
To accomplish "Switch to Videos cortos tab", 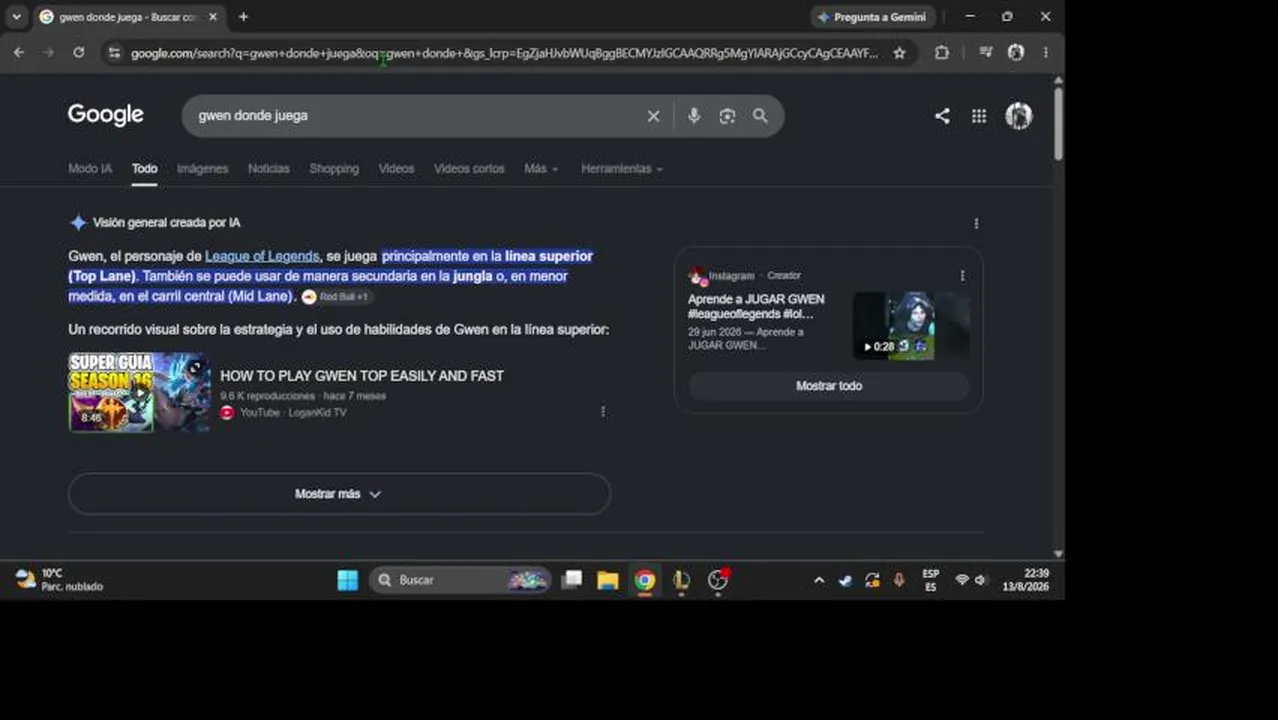I will pyautogui.click(x=469, y=169).
